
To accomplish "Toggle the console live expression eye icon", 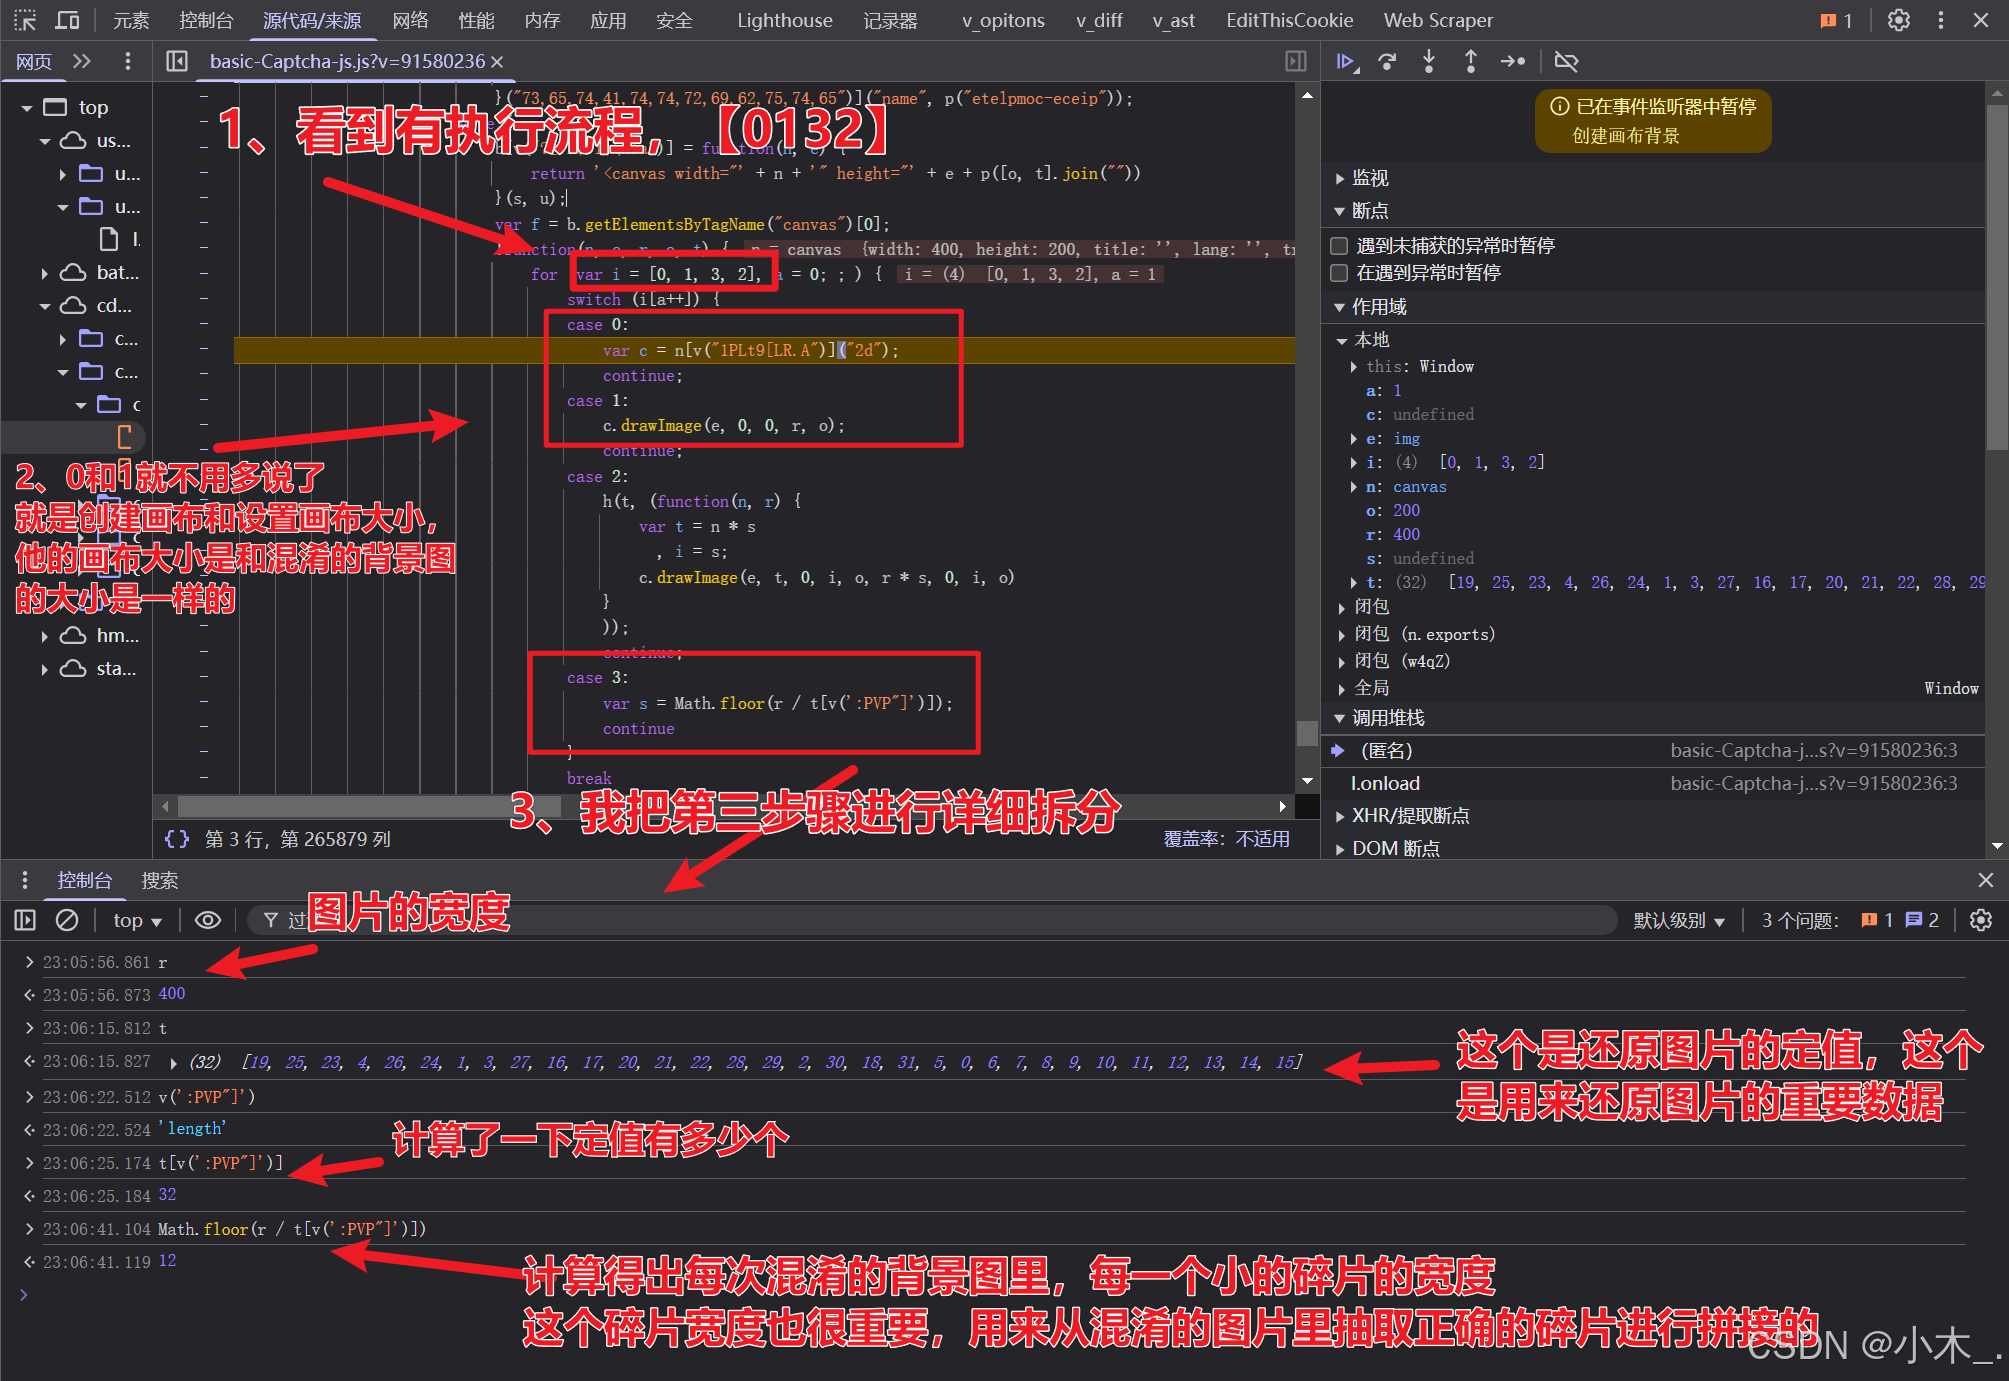I will [x=208, y=920].
